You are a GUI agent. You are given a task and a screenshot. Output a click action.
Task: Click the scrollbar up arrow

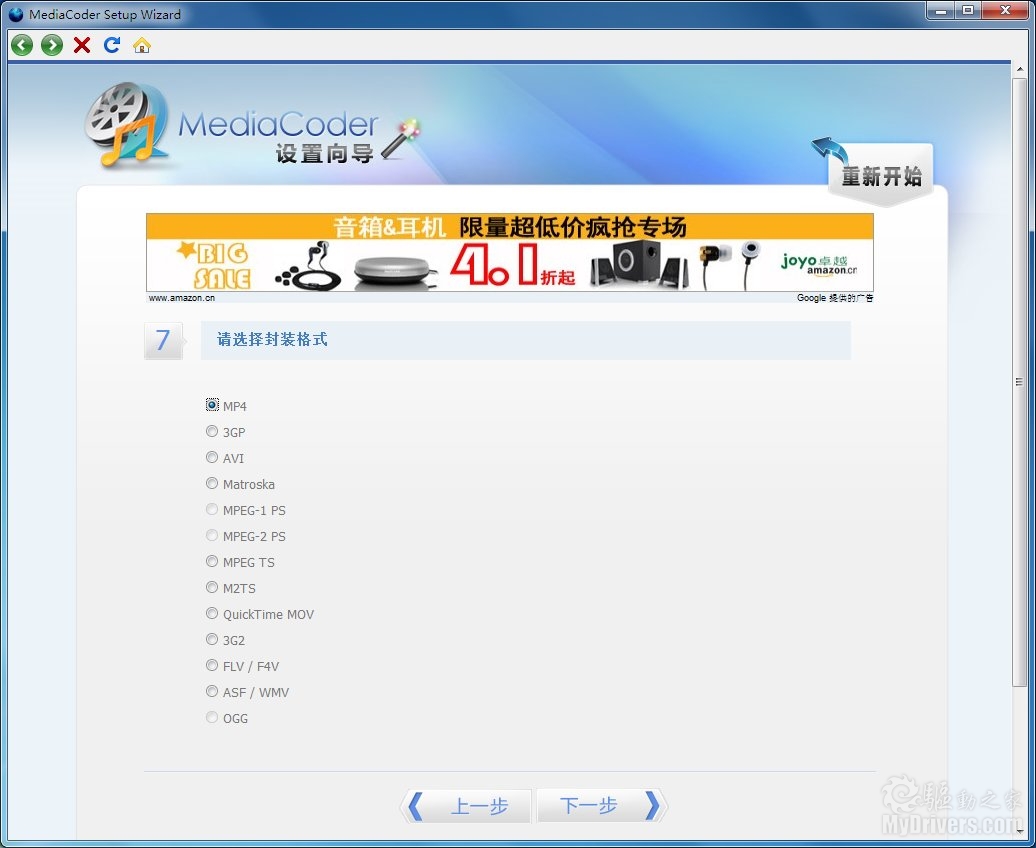click(1019, 69)
